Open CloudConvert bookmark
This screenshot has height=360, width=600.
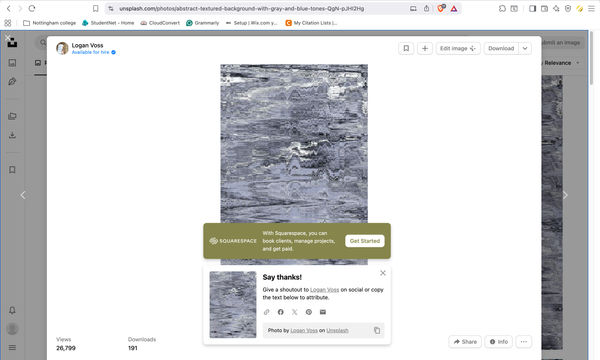point(160,23)
